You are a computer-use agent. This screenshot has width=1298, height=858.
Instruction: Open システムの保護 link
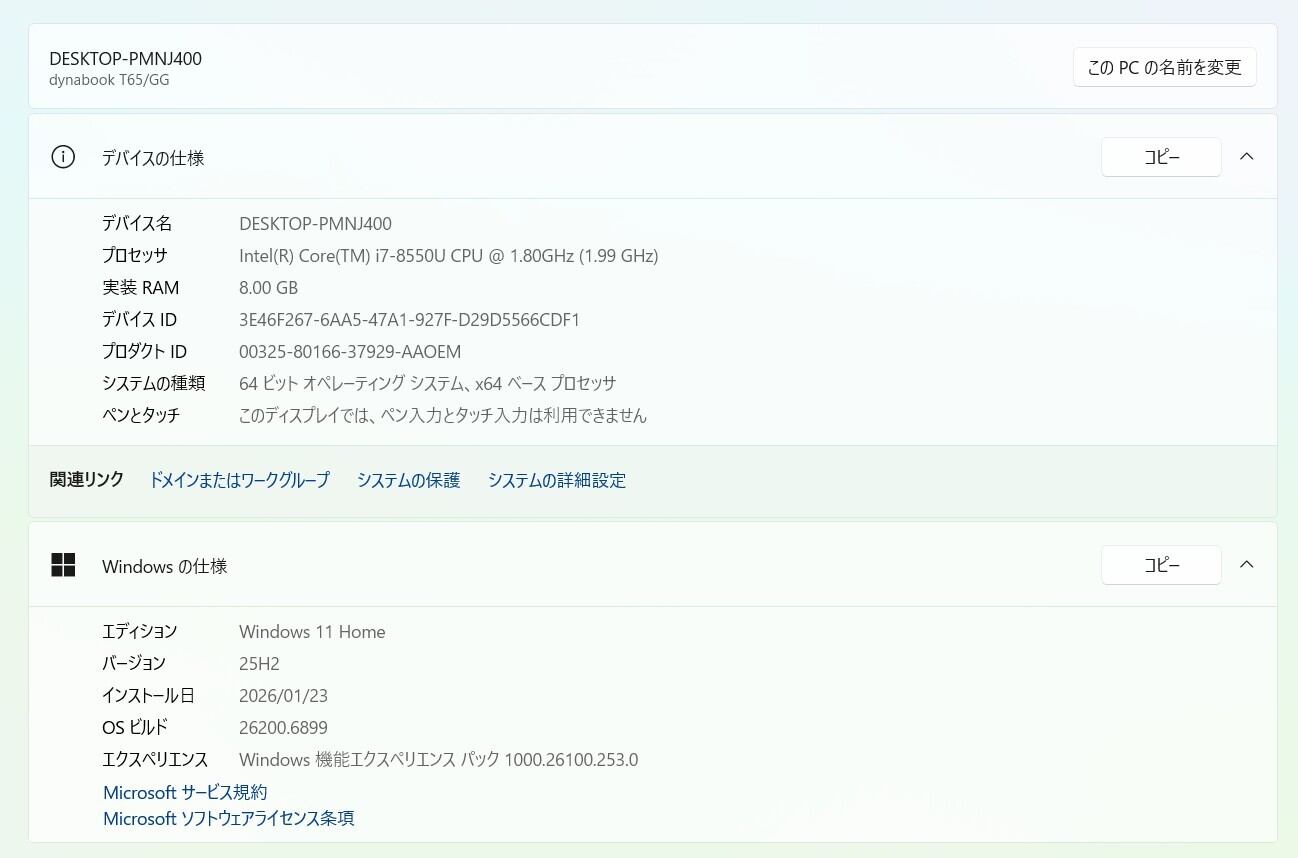point(408,480)
